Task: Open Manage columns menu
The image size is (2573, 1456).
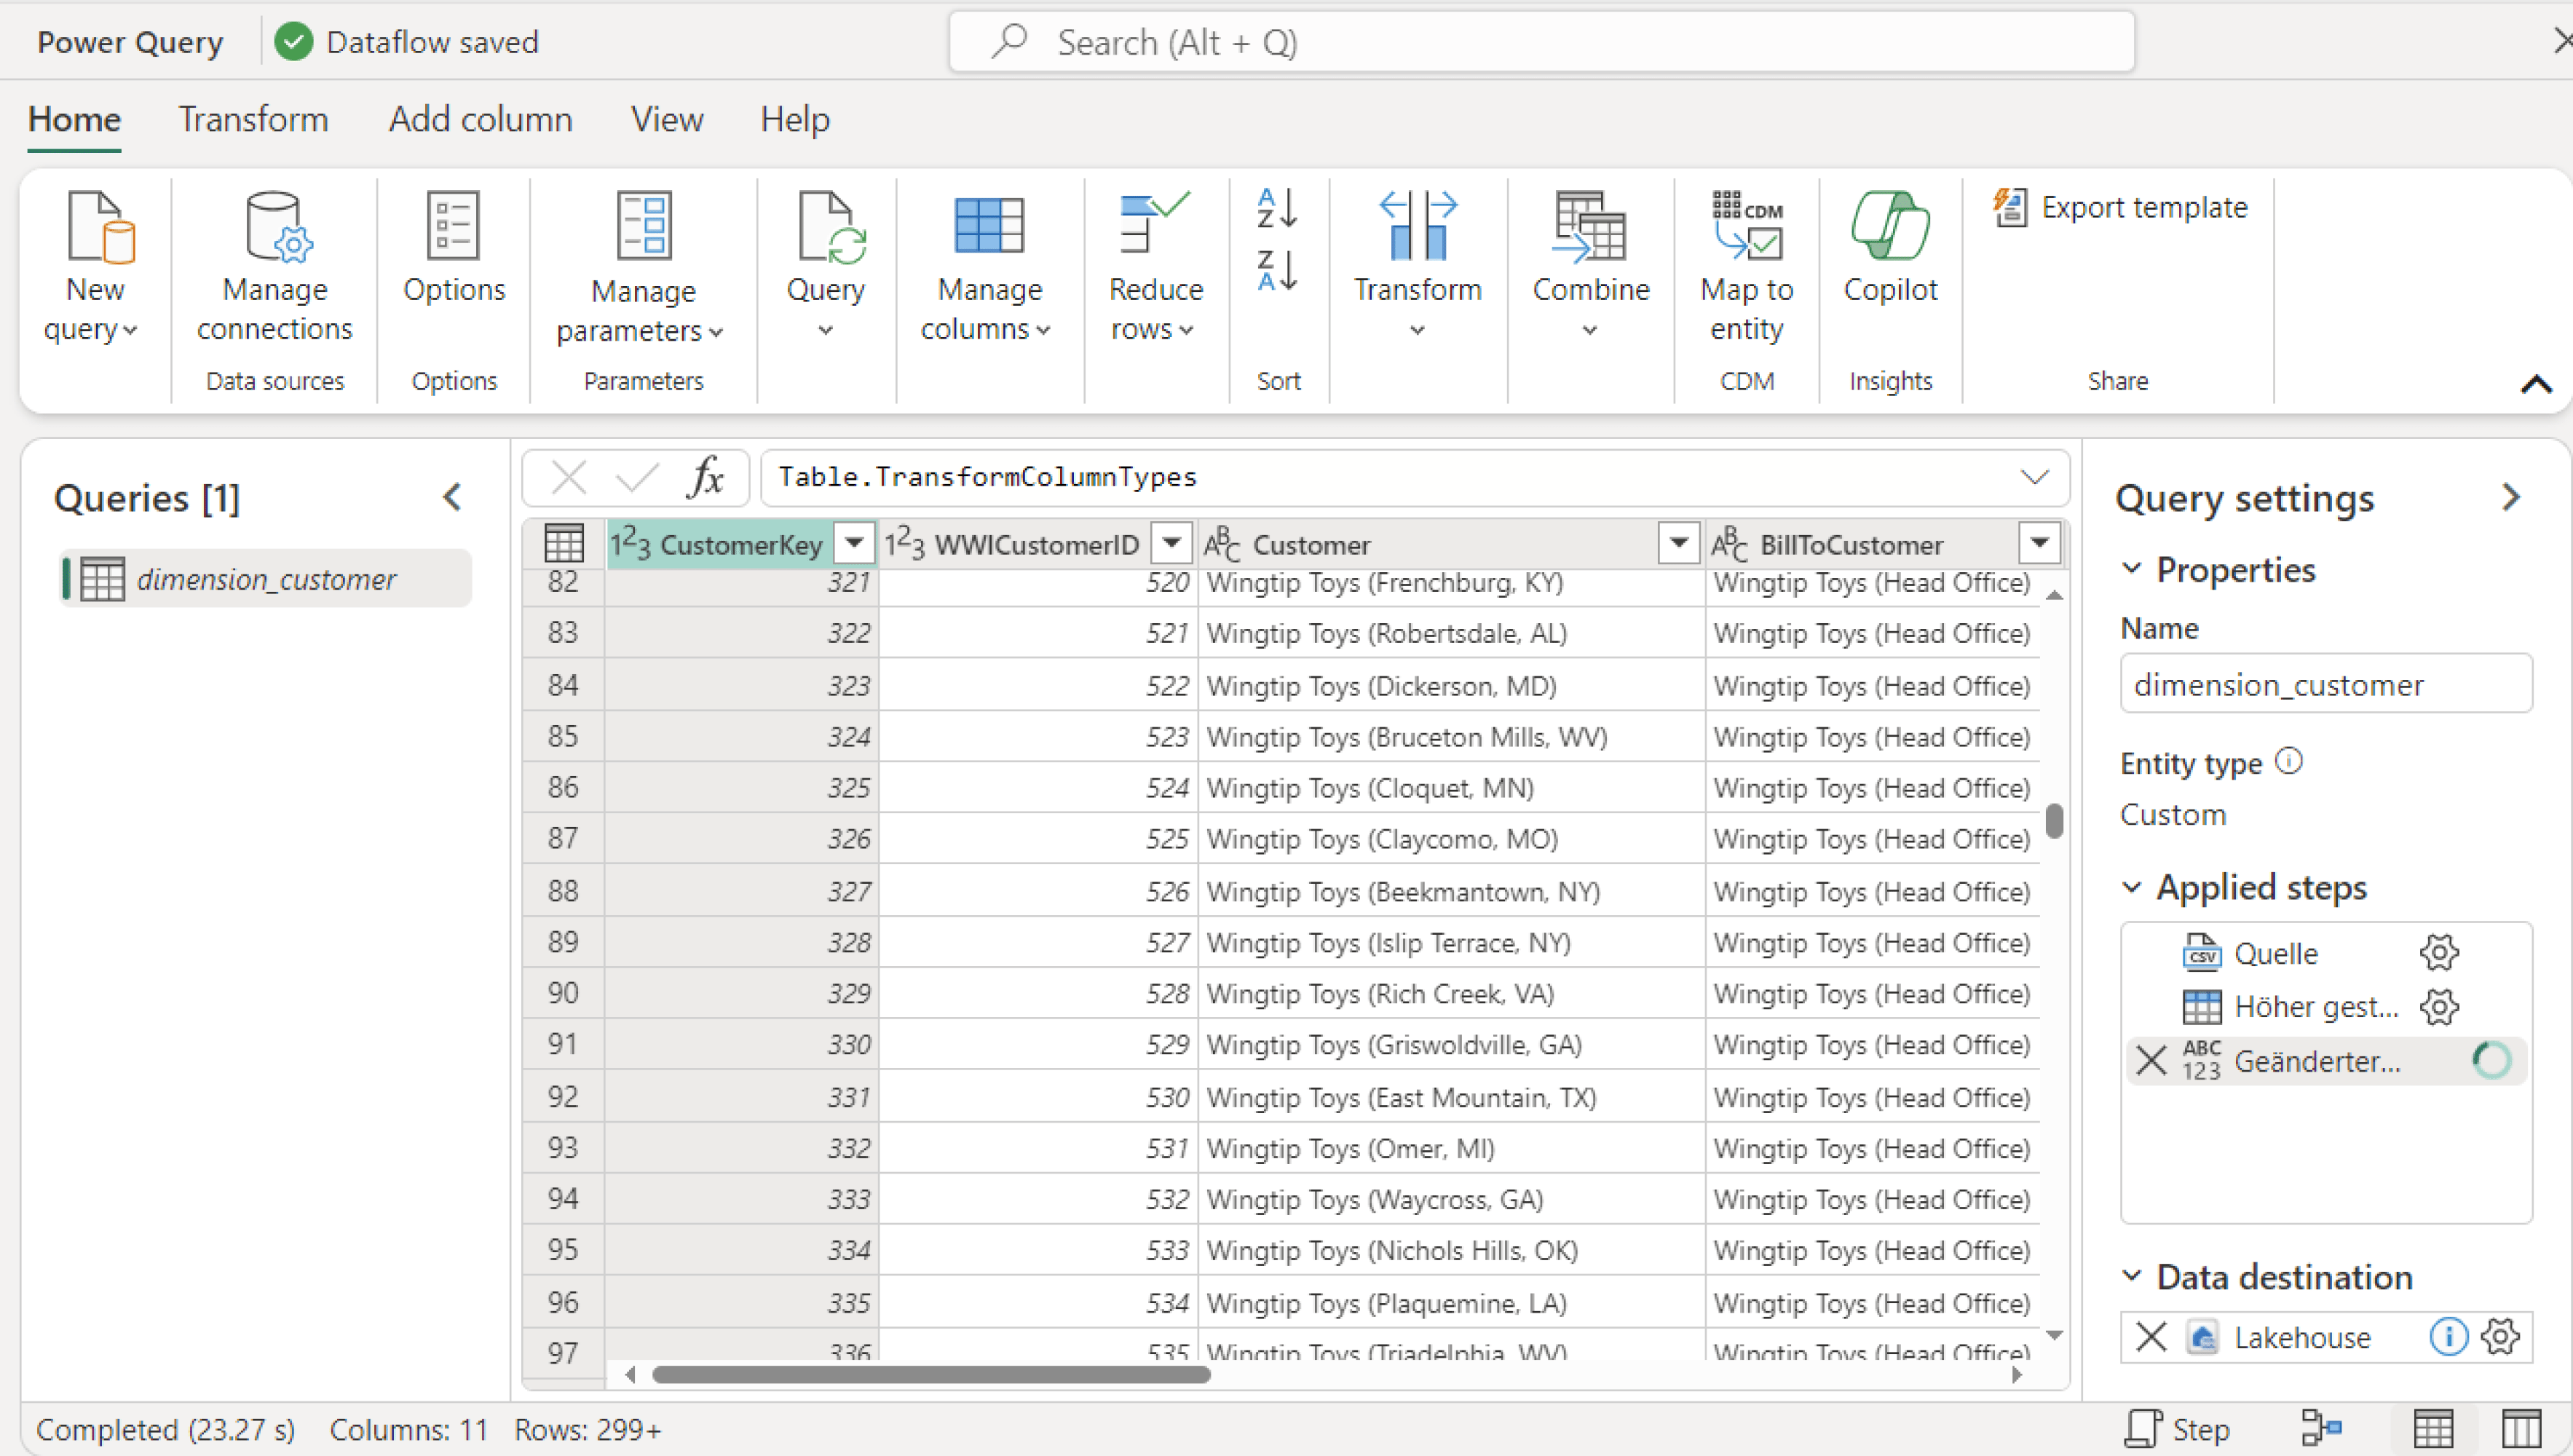Action: (x=988, y=267)
